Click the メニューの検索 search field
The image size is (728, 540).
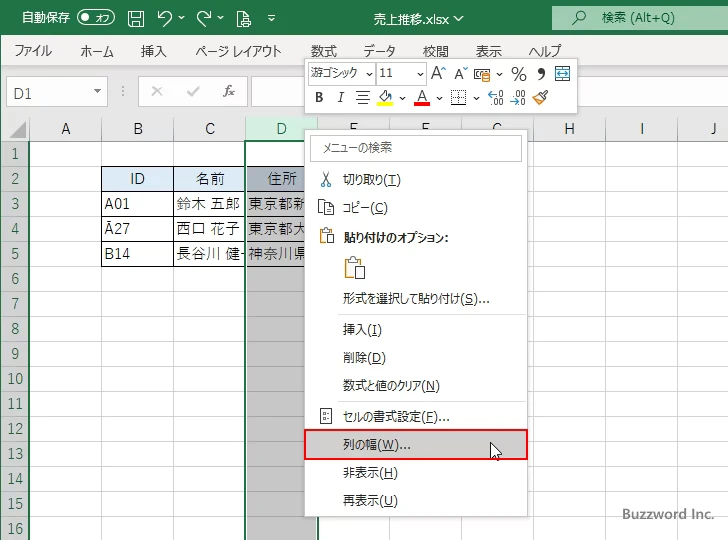(416, 148)
